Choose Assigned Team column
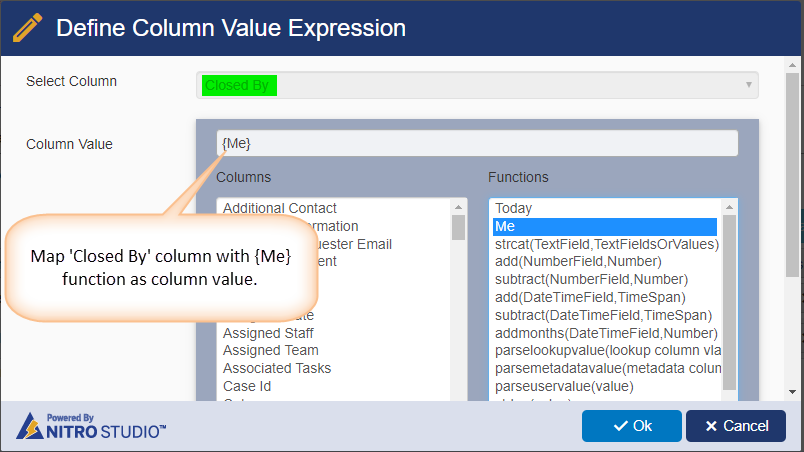The width and height of the screenshot is (804, 452). [x=270, y=351]
